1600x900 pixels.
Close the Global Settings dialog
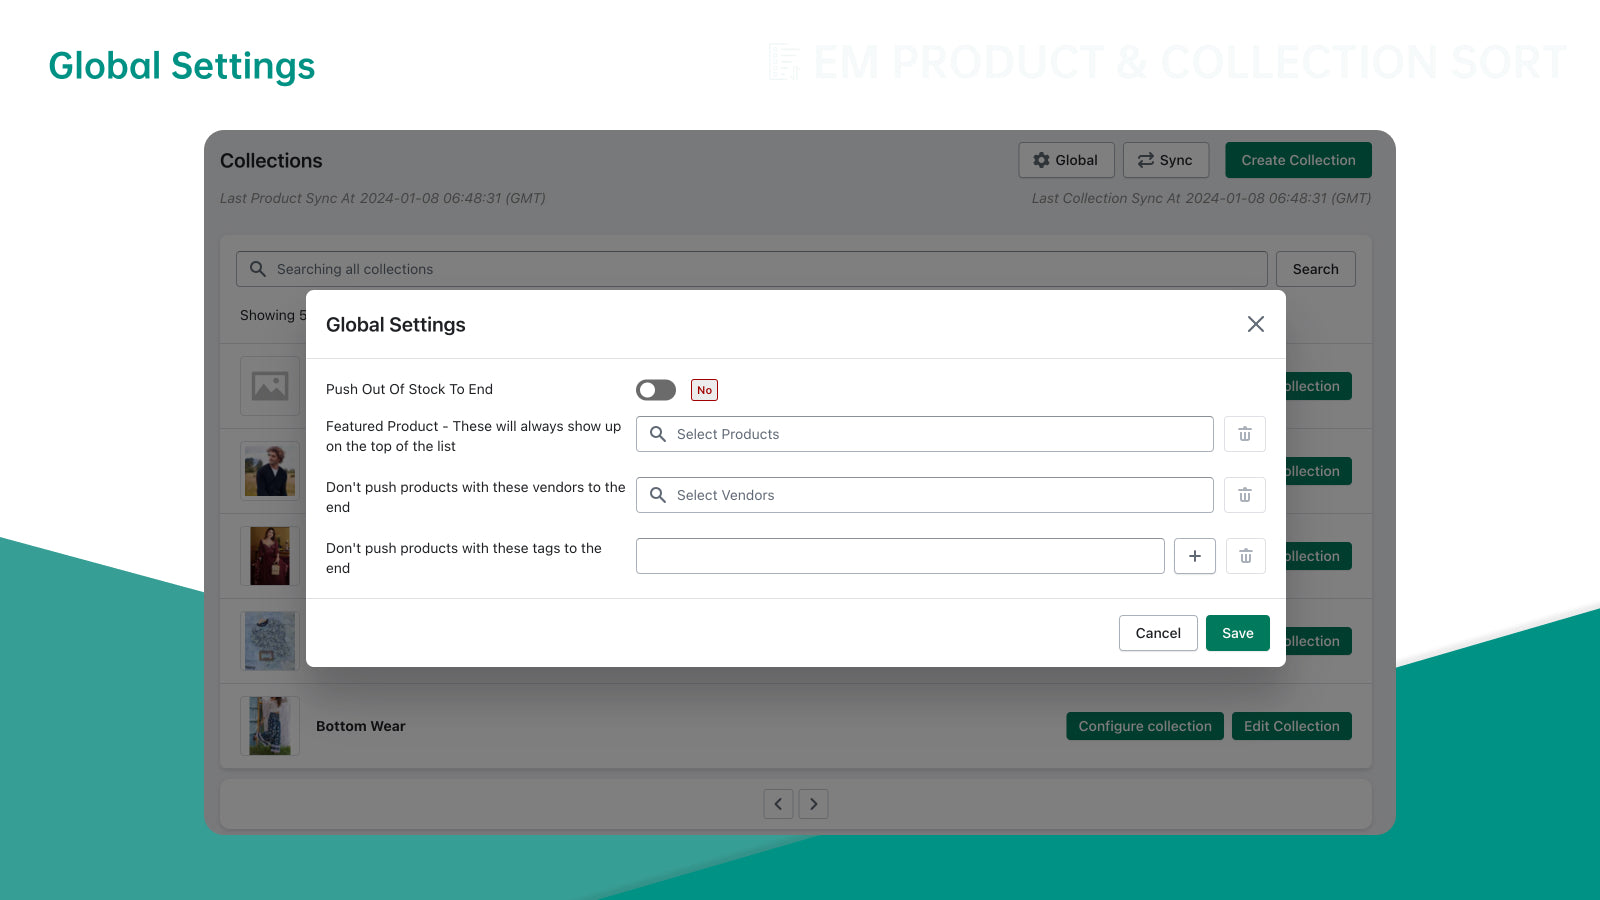tap(1256, 324)
